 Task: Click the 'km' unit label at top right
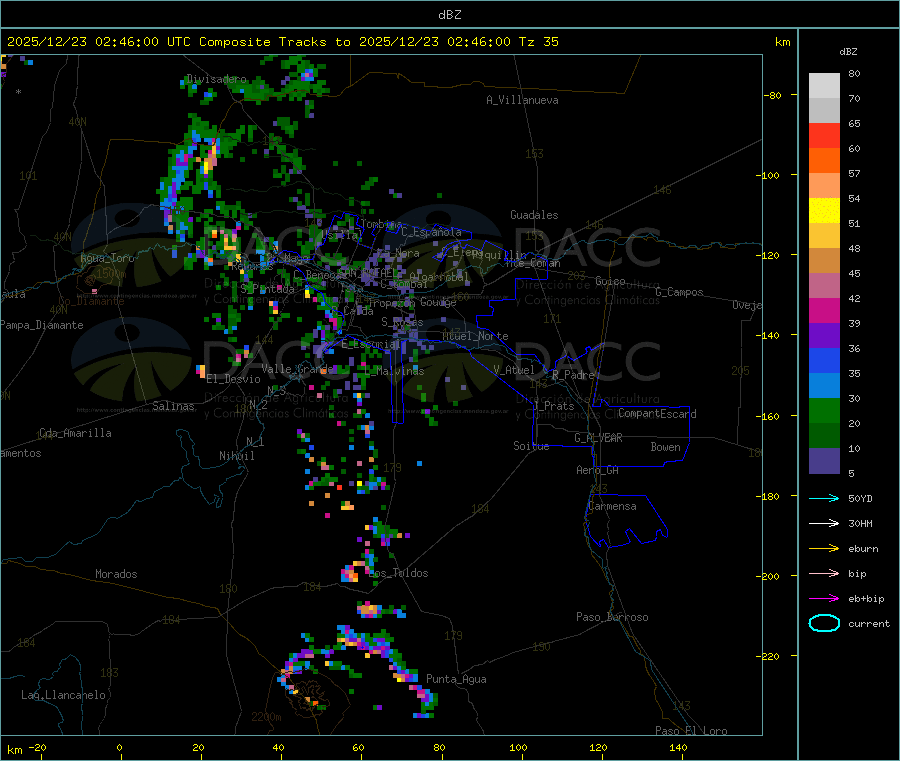(x=782, y=42)
